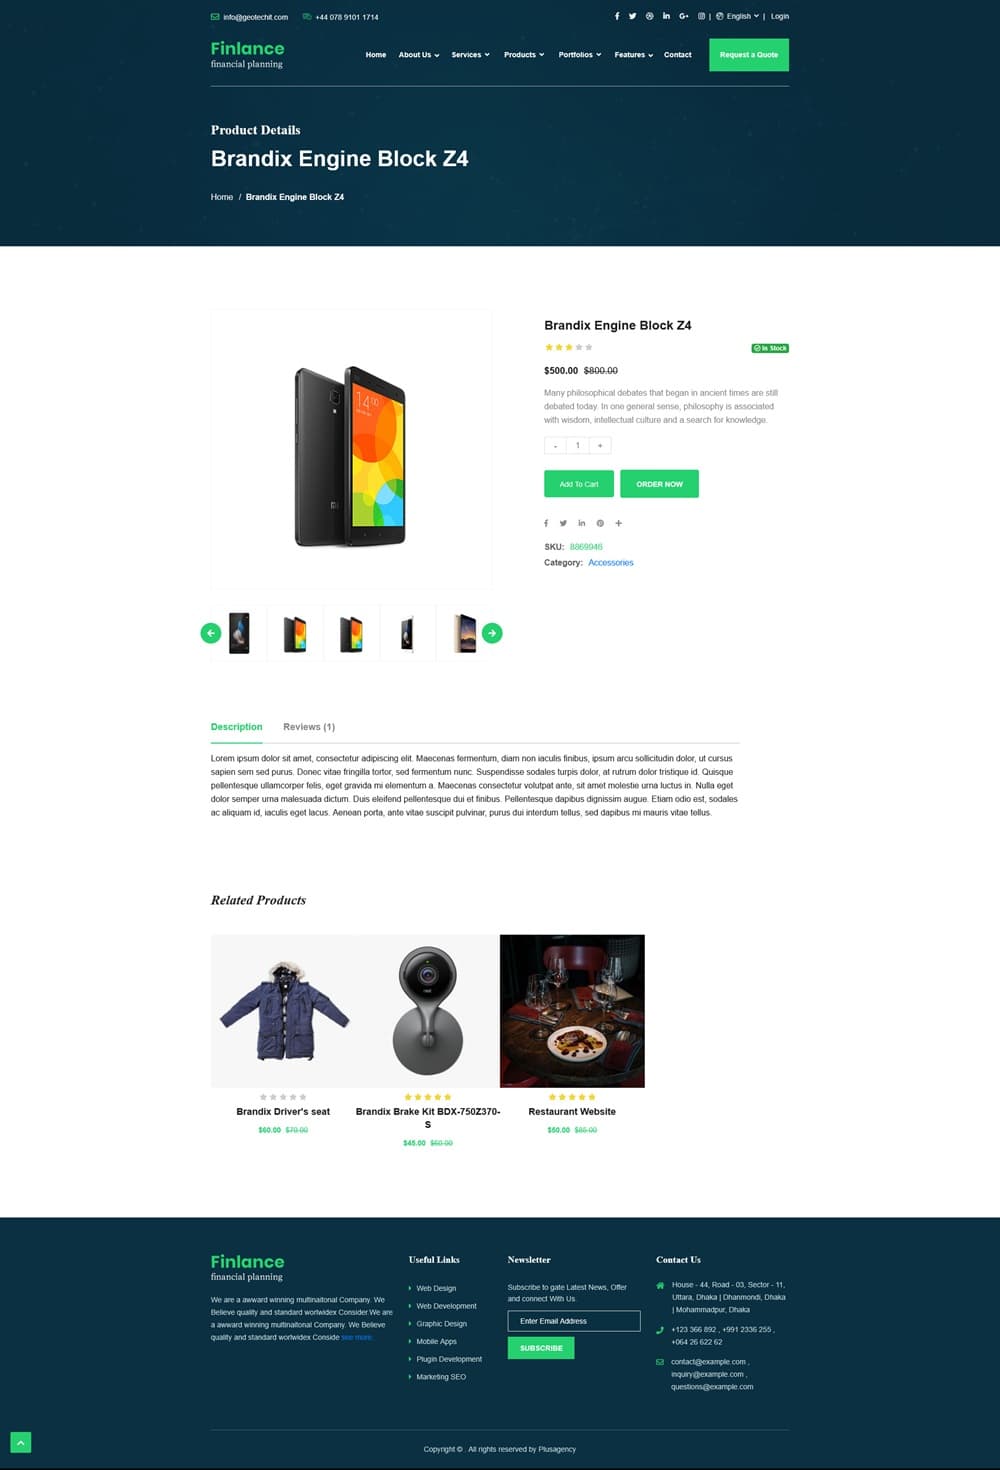Open the English language dropdown
Screen dimensions: 1000x1470
coord(738,16)
